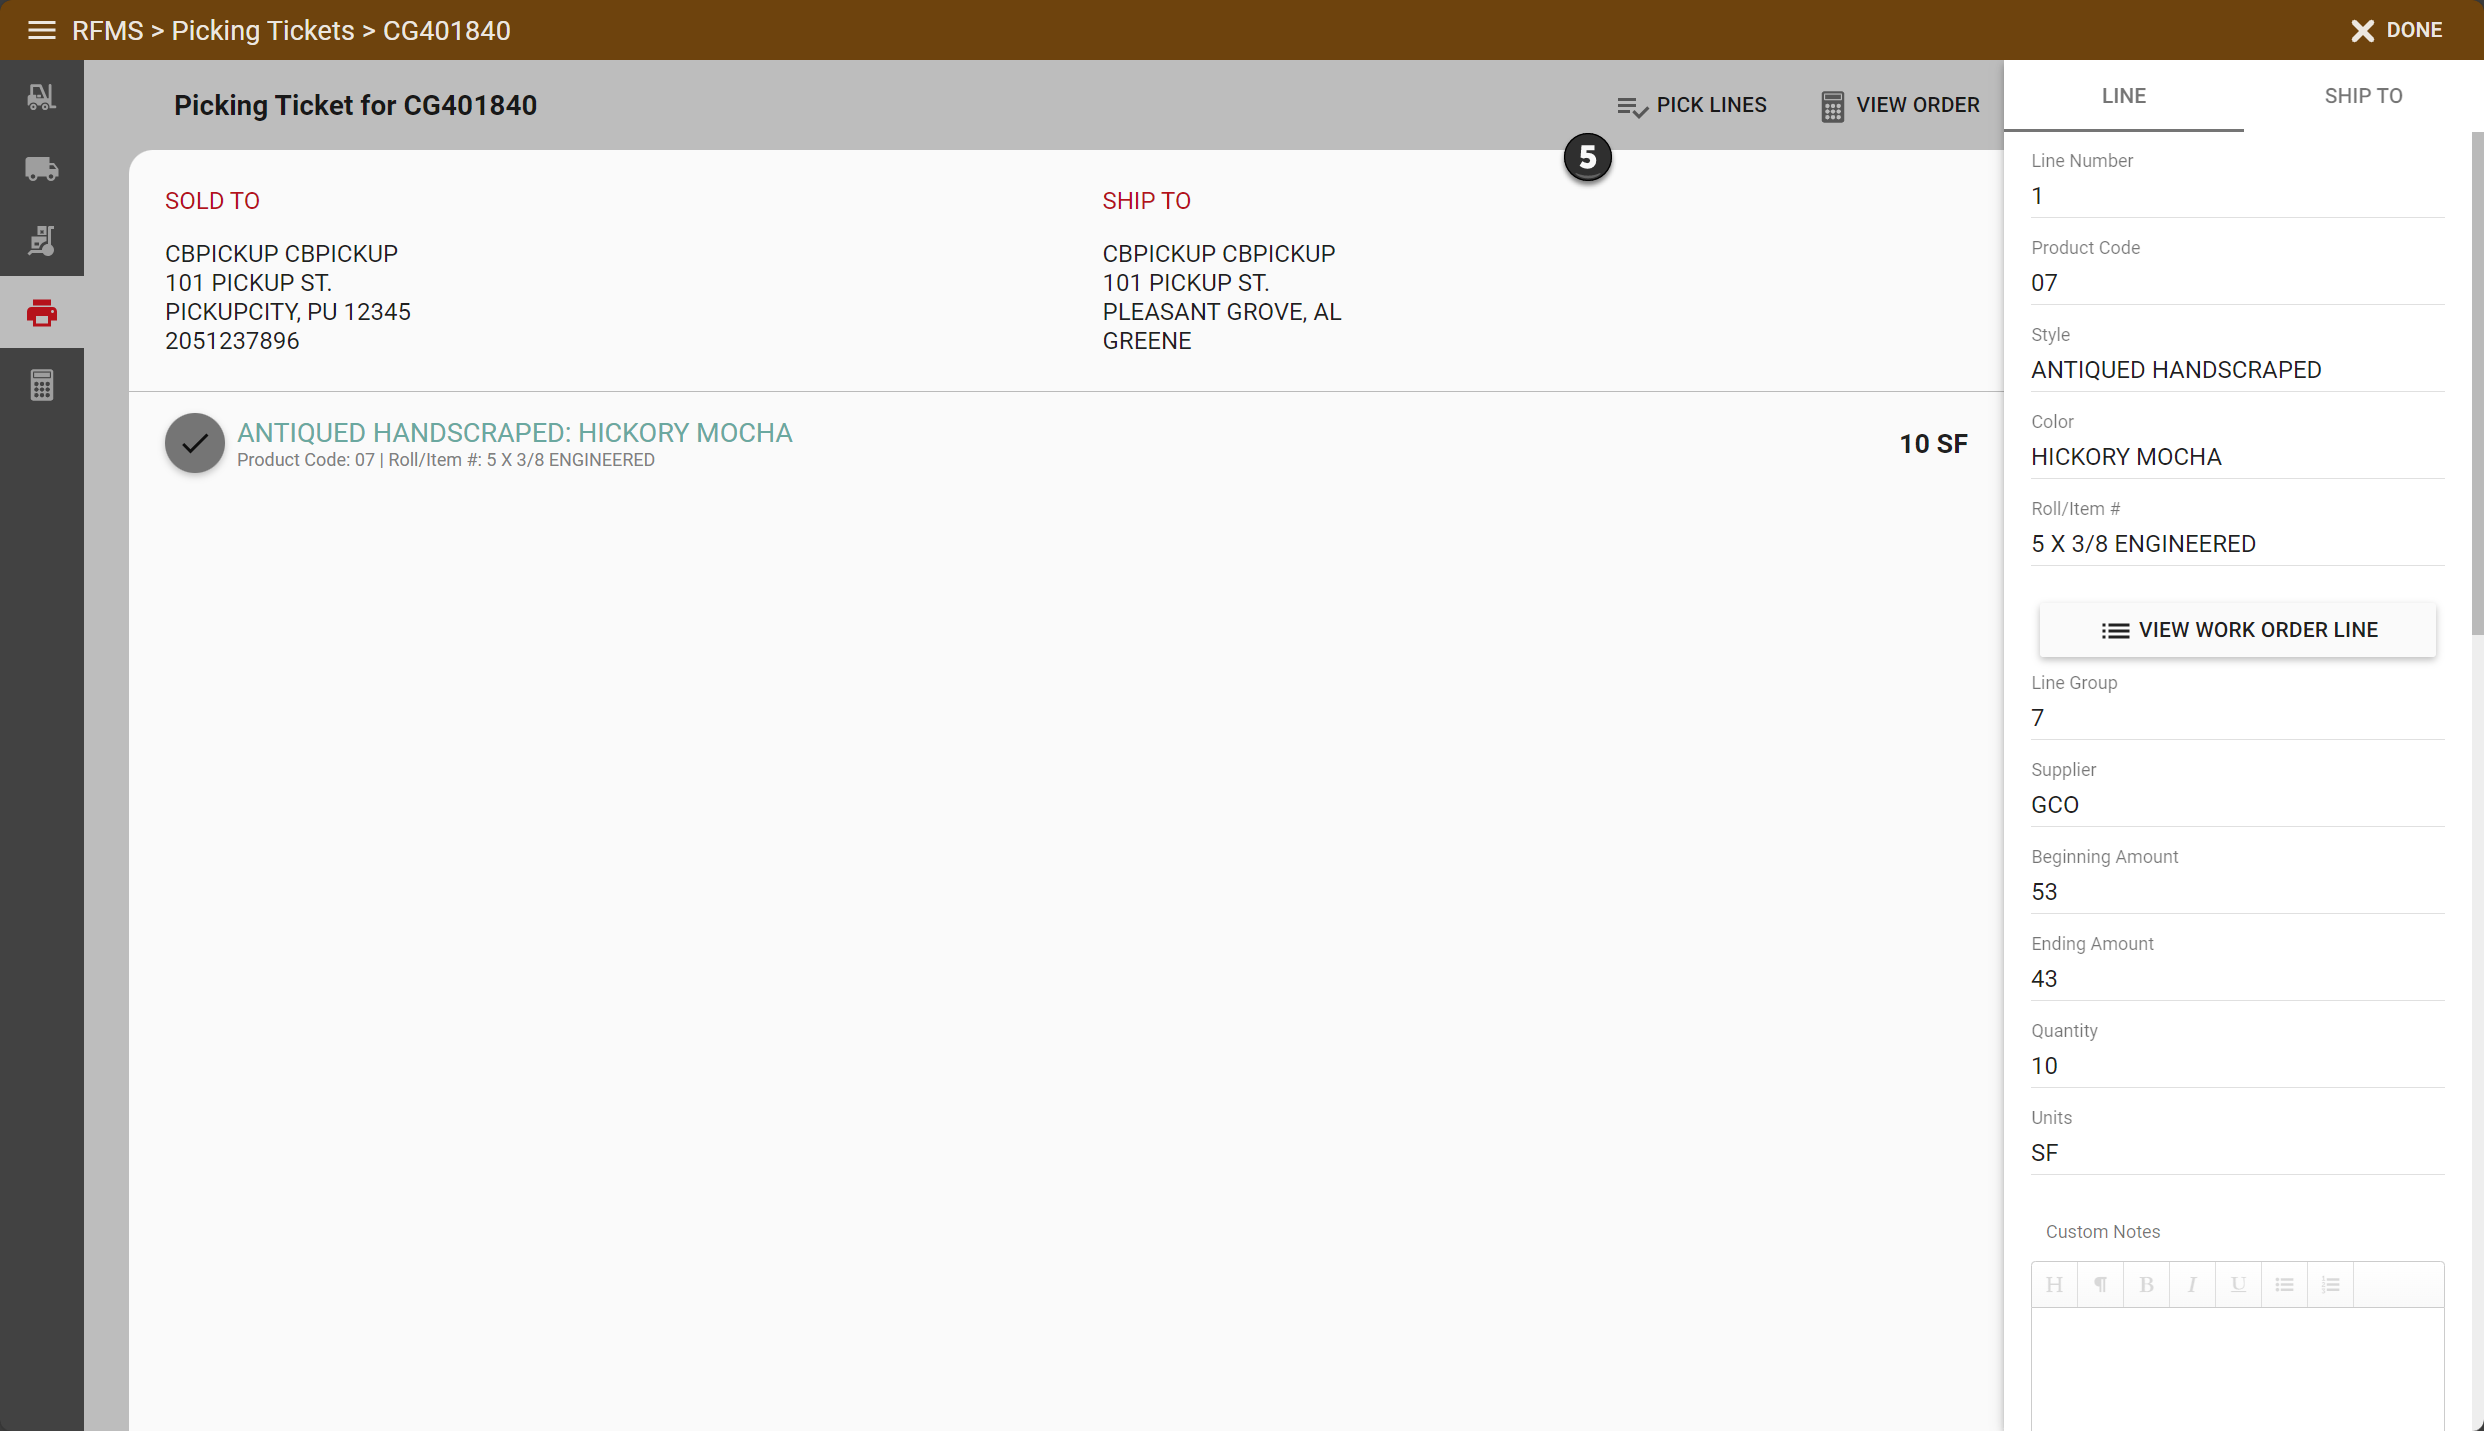Apply paragraph format in Custom Notes toolbar
Image resolution: width=2484 pixels, height=1431 pixels.
2100,1284
